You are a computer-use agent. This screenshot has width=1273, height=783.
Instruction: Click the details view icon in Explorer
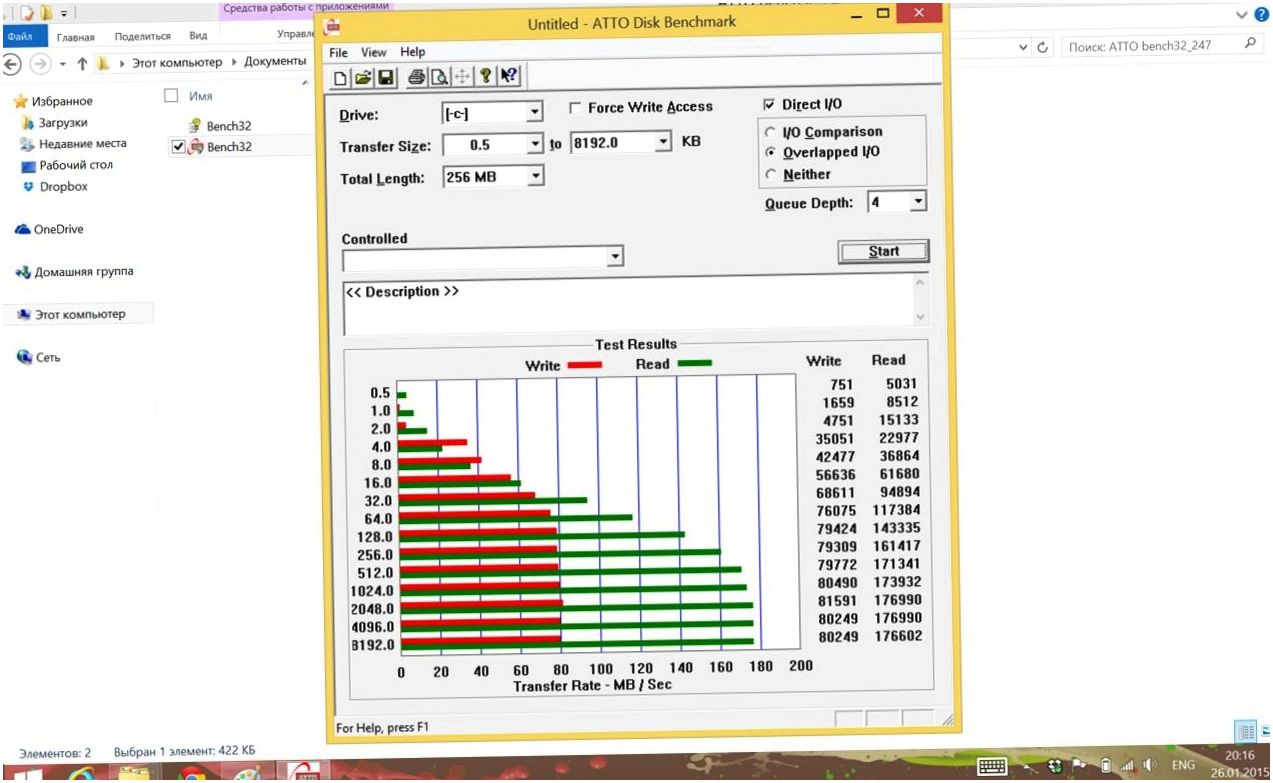[1245, 731]
